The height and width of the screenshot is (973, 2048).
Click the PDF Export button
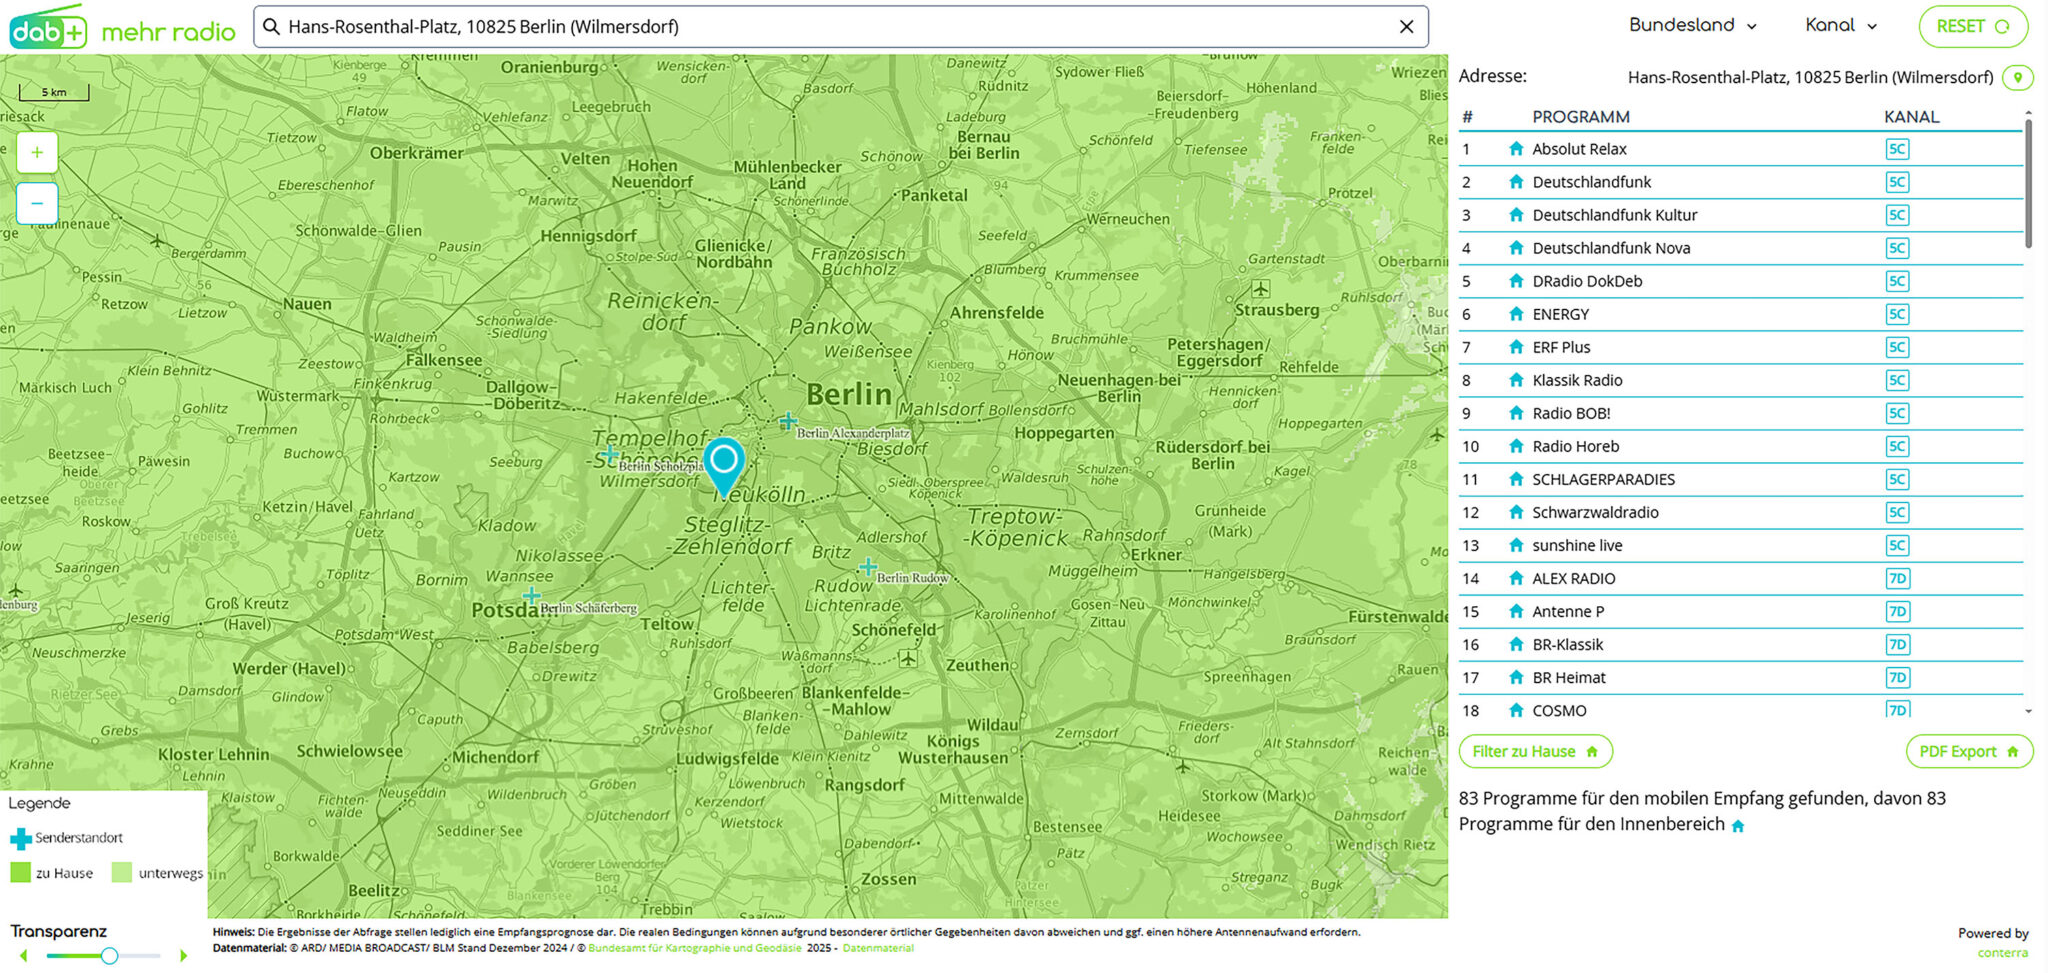(1969, 751)
